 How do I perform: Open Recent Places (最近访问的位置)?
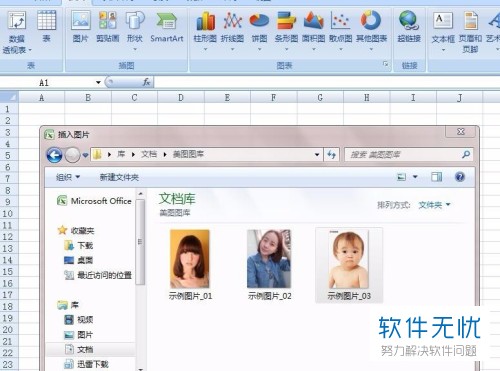pyautogui.click(x=98, y=275)
